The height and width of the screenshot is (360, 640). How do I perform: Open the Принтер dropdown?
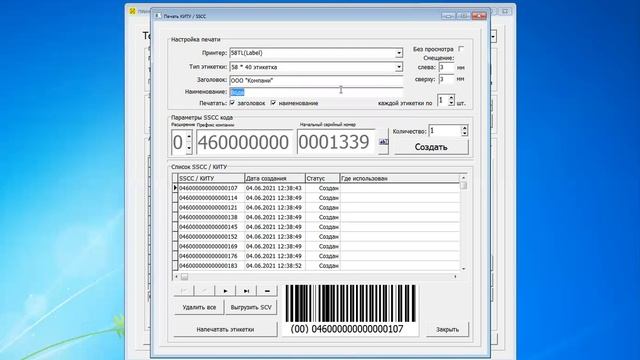tap(398, 53)
